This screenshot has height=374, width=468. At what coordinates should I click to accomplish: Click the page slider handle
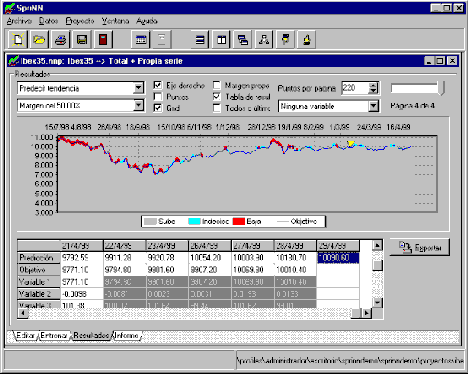click(441, 88)
